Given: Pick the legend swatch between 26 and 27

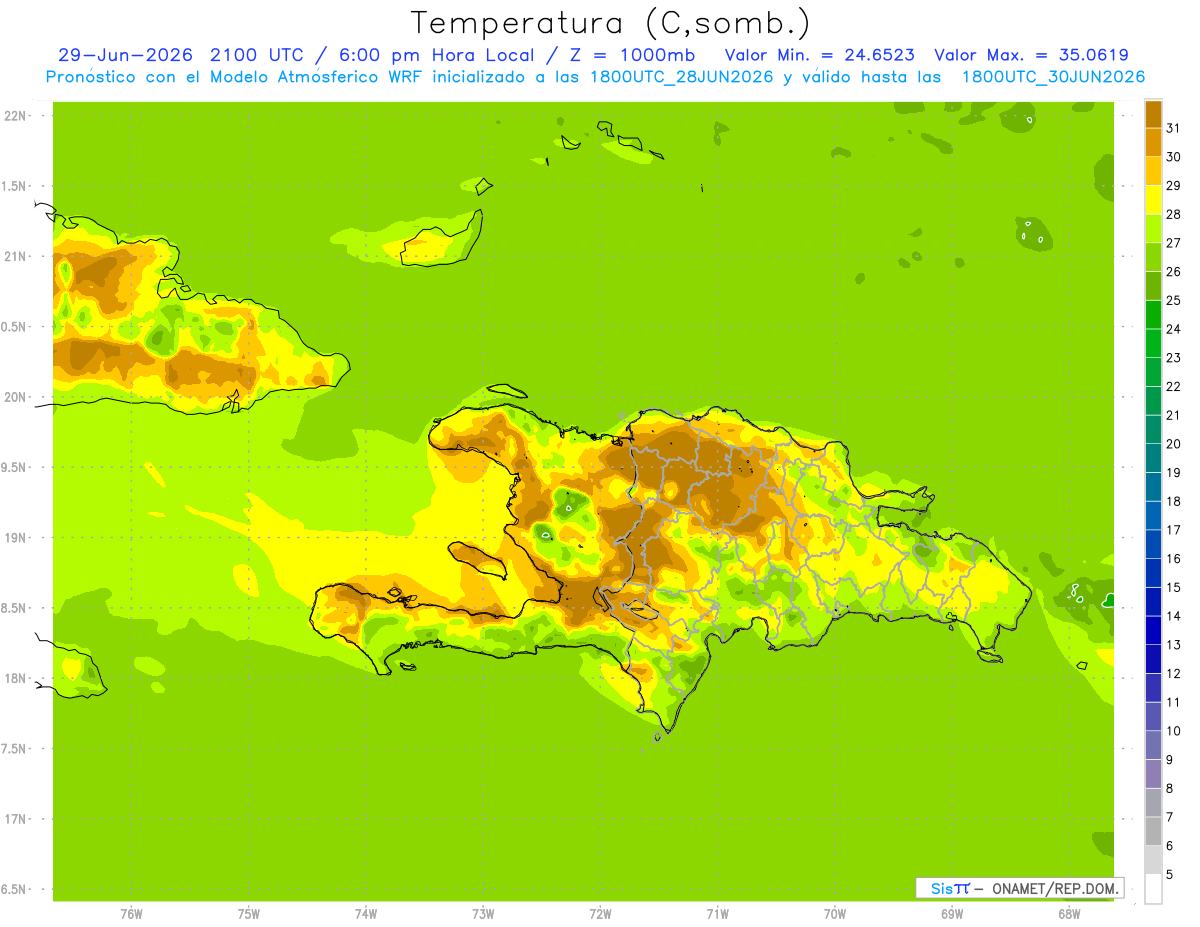Looking at the screenshot, I should (1153, 257).
